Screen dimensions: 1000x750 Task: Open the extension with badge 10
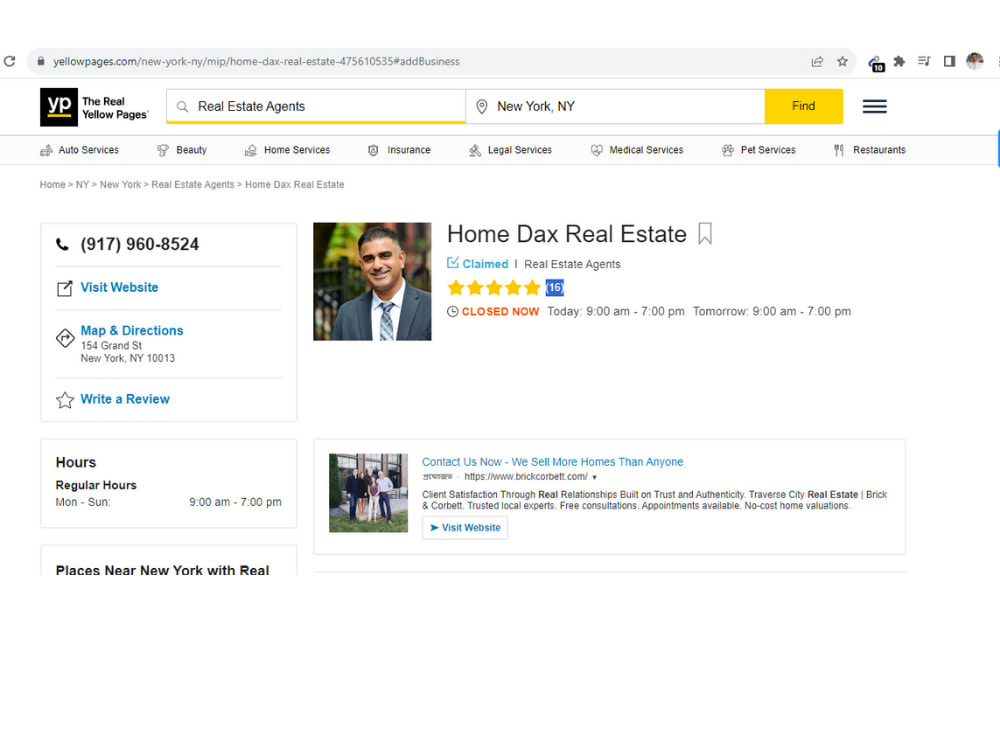coord(876,62)
